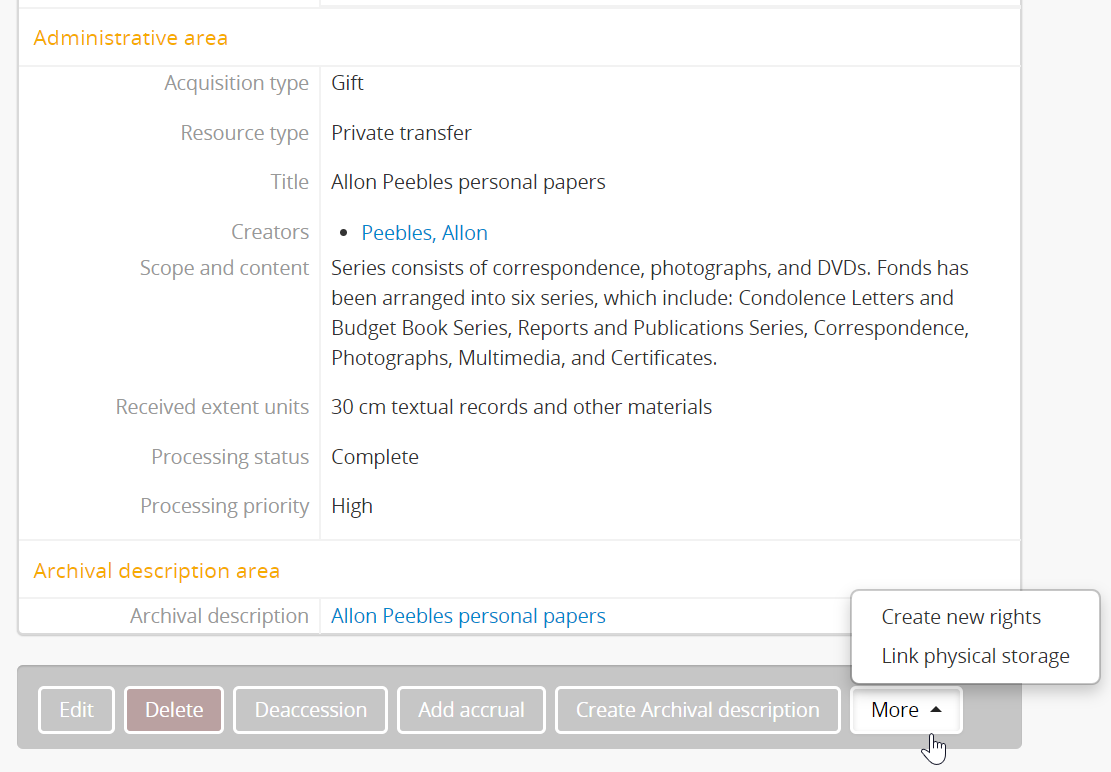Click the High processing priority value

coord(352,506)
